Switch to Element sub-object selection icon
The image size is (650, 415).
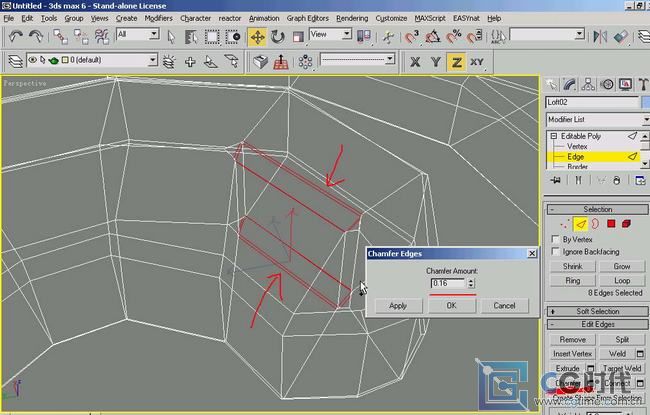[626, 224]
